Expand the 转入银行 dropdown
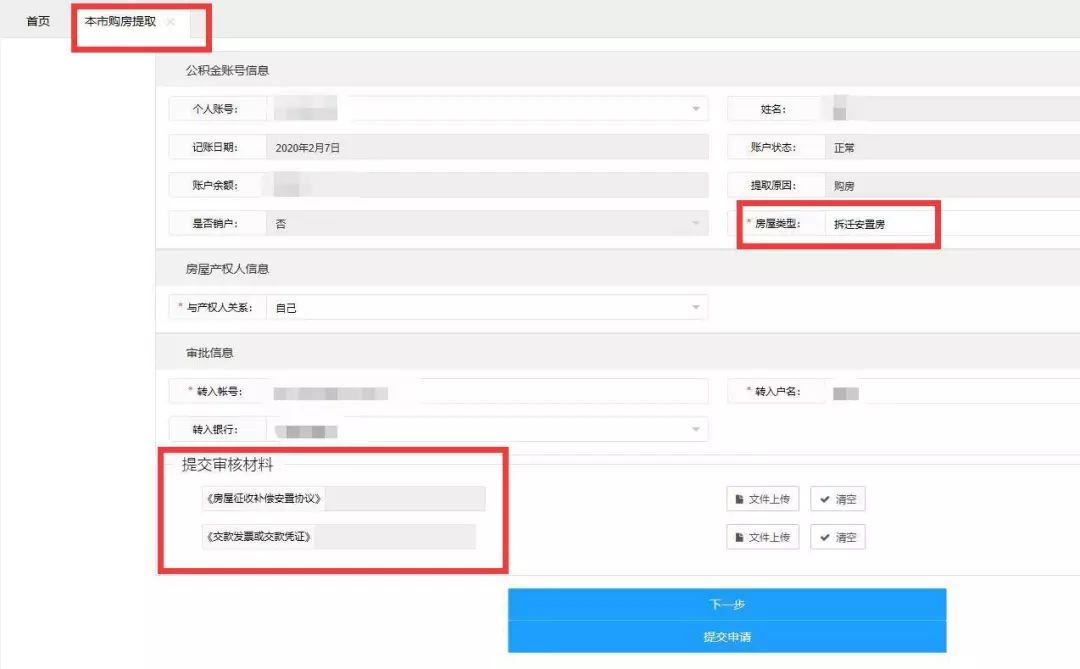1080x669 pixels. click(x=695, y=429)
